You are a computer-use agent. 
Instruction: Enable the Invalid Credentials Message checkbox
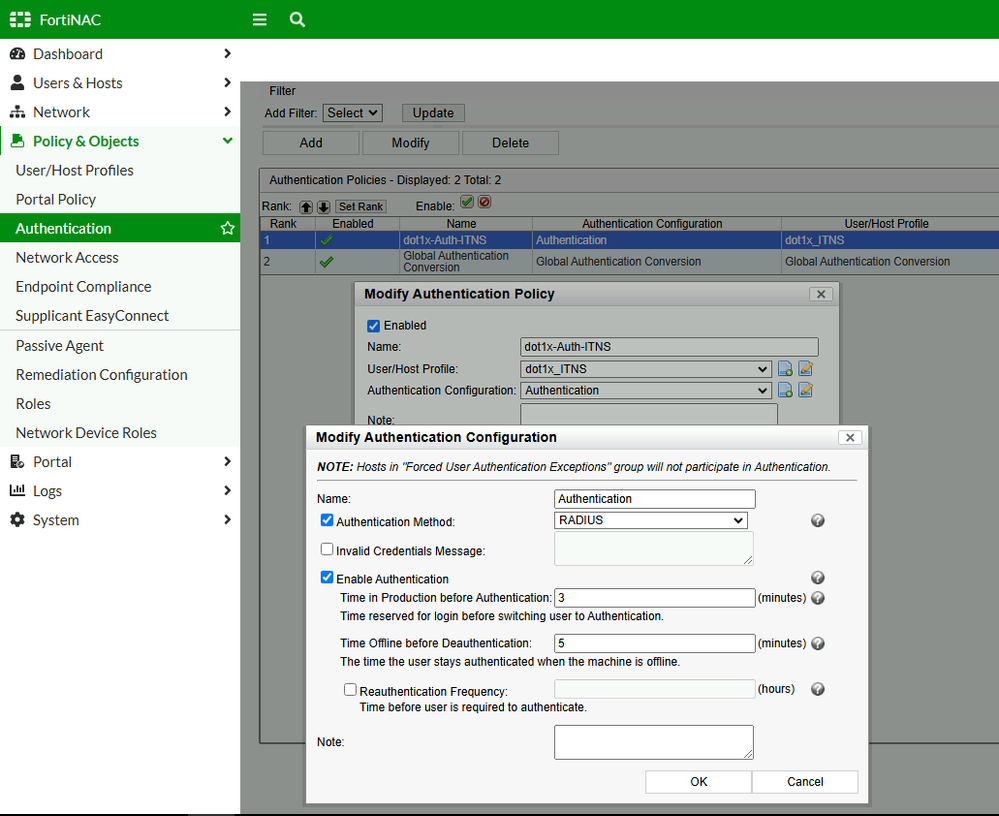tap(327, 549)
